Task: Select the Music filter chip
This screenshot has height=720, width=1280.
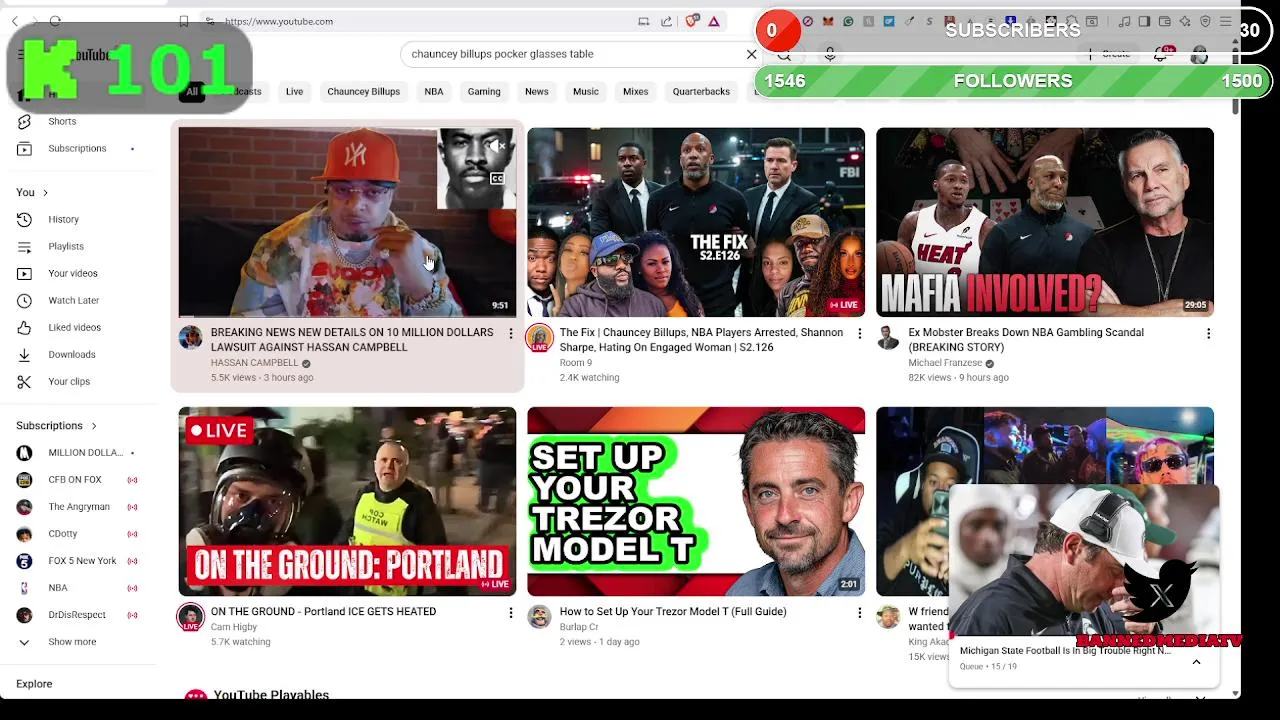Action: pyautogui.click(x=586, y=92)
